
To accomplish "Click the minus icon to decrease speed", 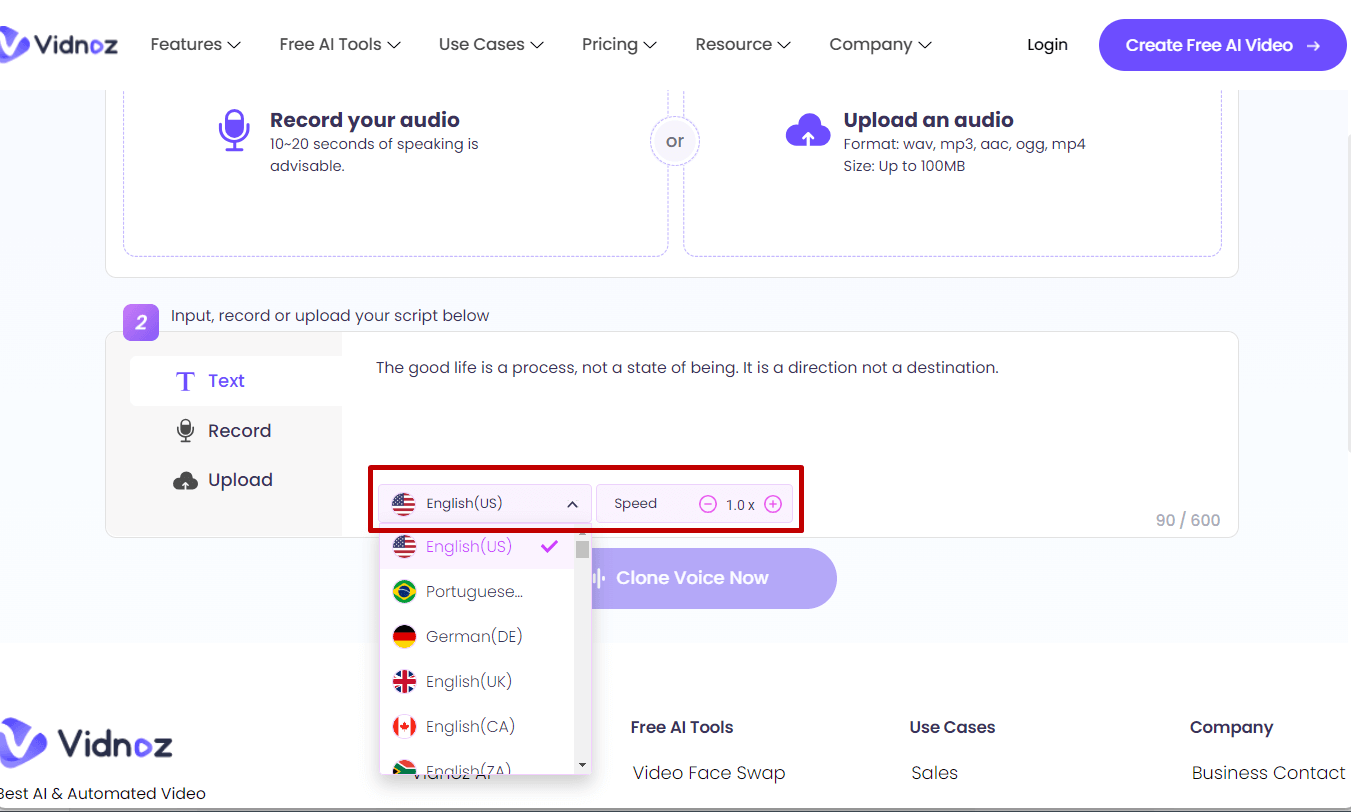I will (x=708, y=504).
